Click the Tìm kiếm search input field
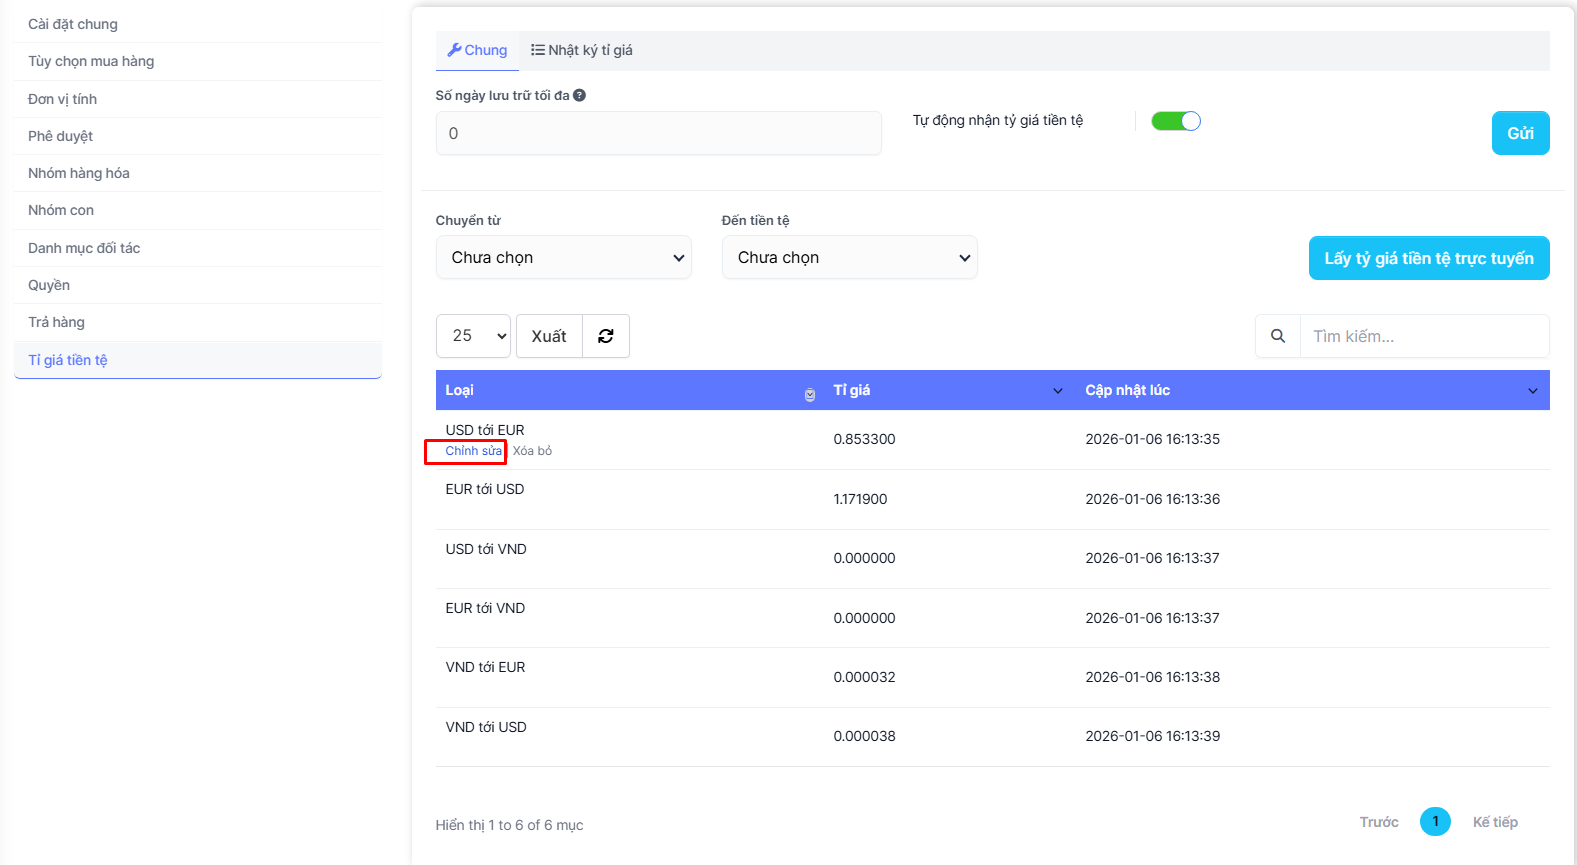 (x=1423, y=336)
